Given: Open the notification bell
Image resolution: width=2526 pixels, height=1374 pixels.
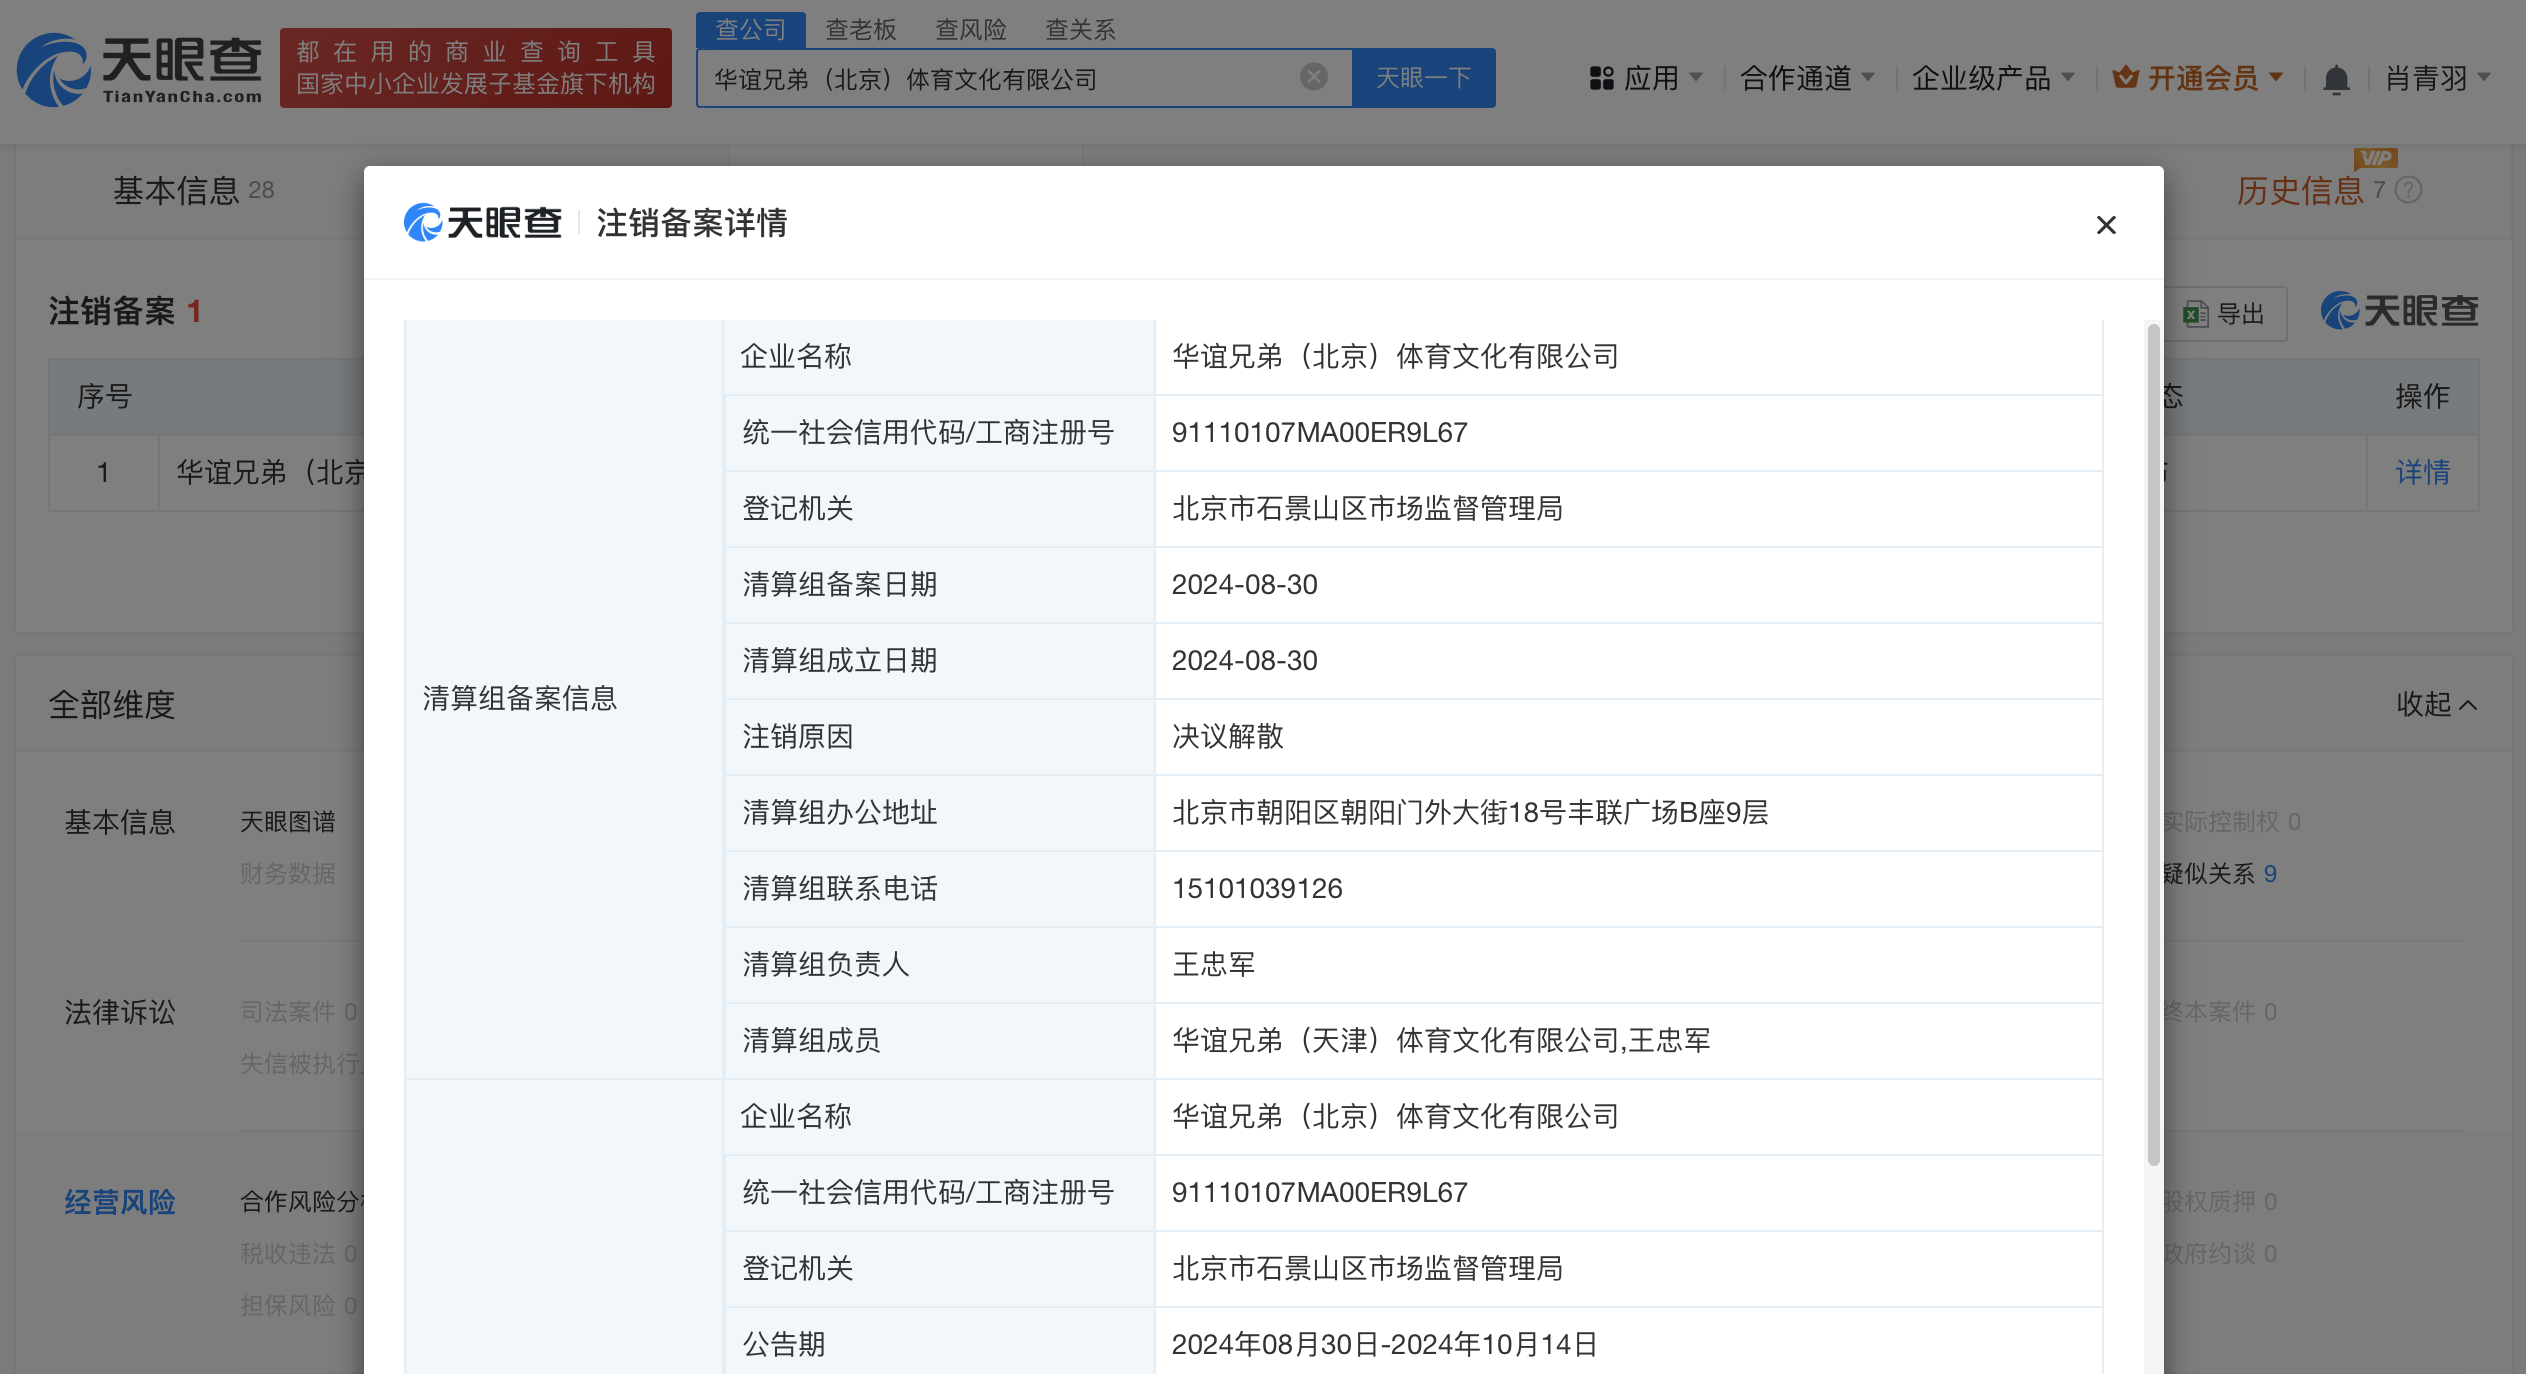Looking at the screenshot, I should (x=2335, y=79).
